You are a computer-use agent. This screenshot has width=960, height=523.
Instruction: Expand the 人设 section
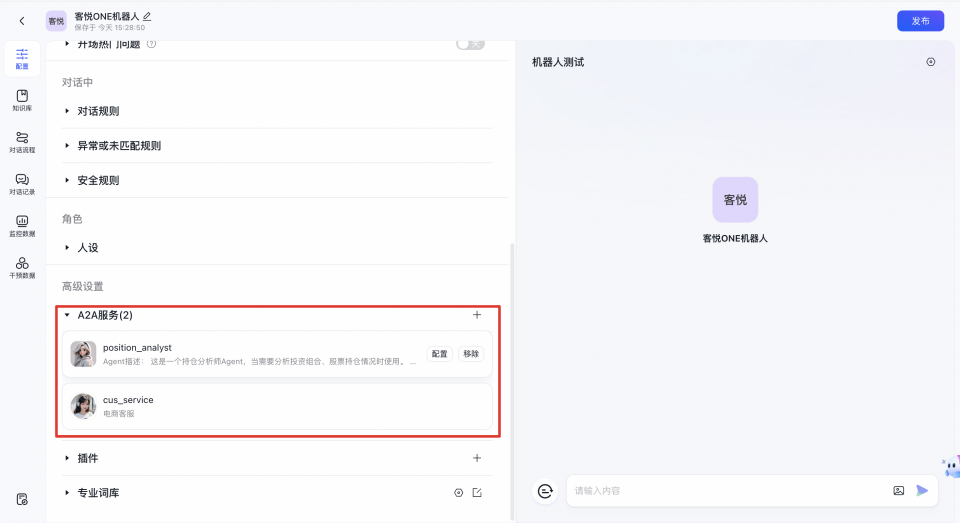[x=67, y=247]
